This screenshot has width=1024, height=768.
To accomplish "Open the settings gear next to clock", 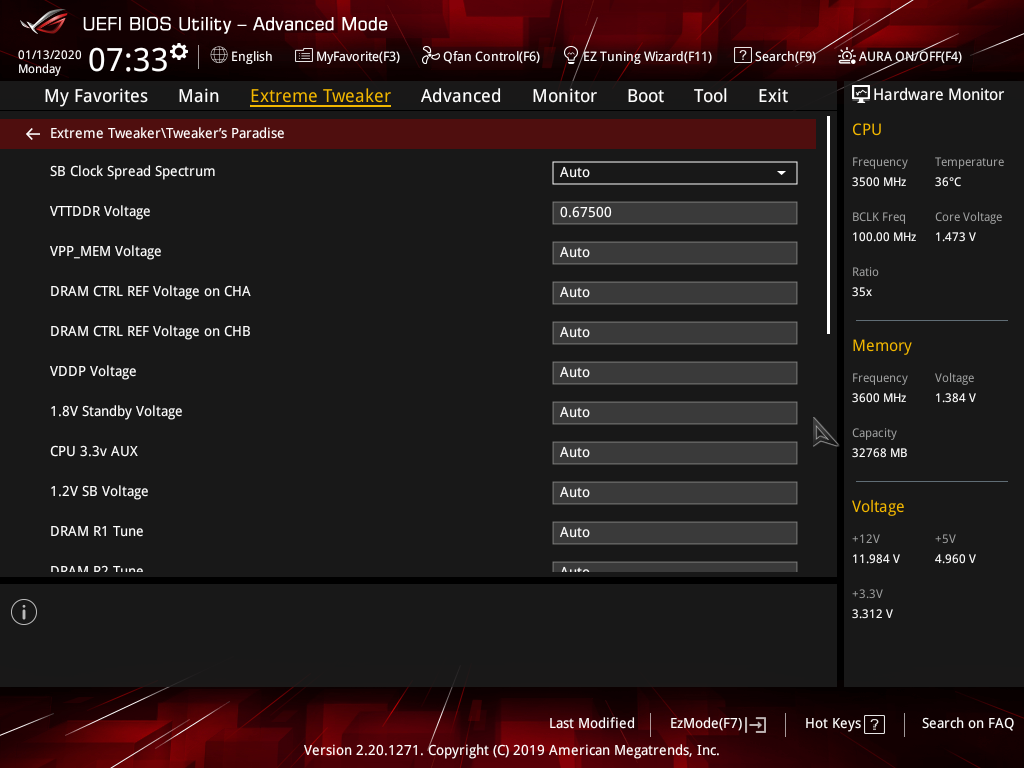I will 179,52.
